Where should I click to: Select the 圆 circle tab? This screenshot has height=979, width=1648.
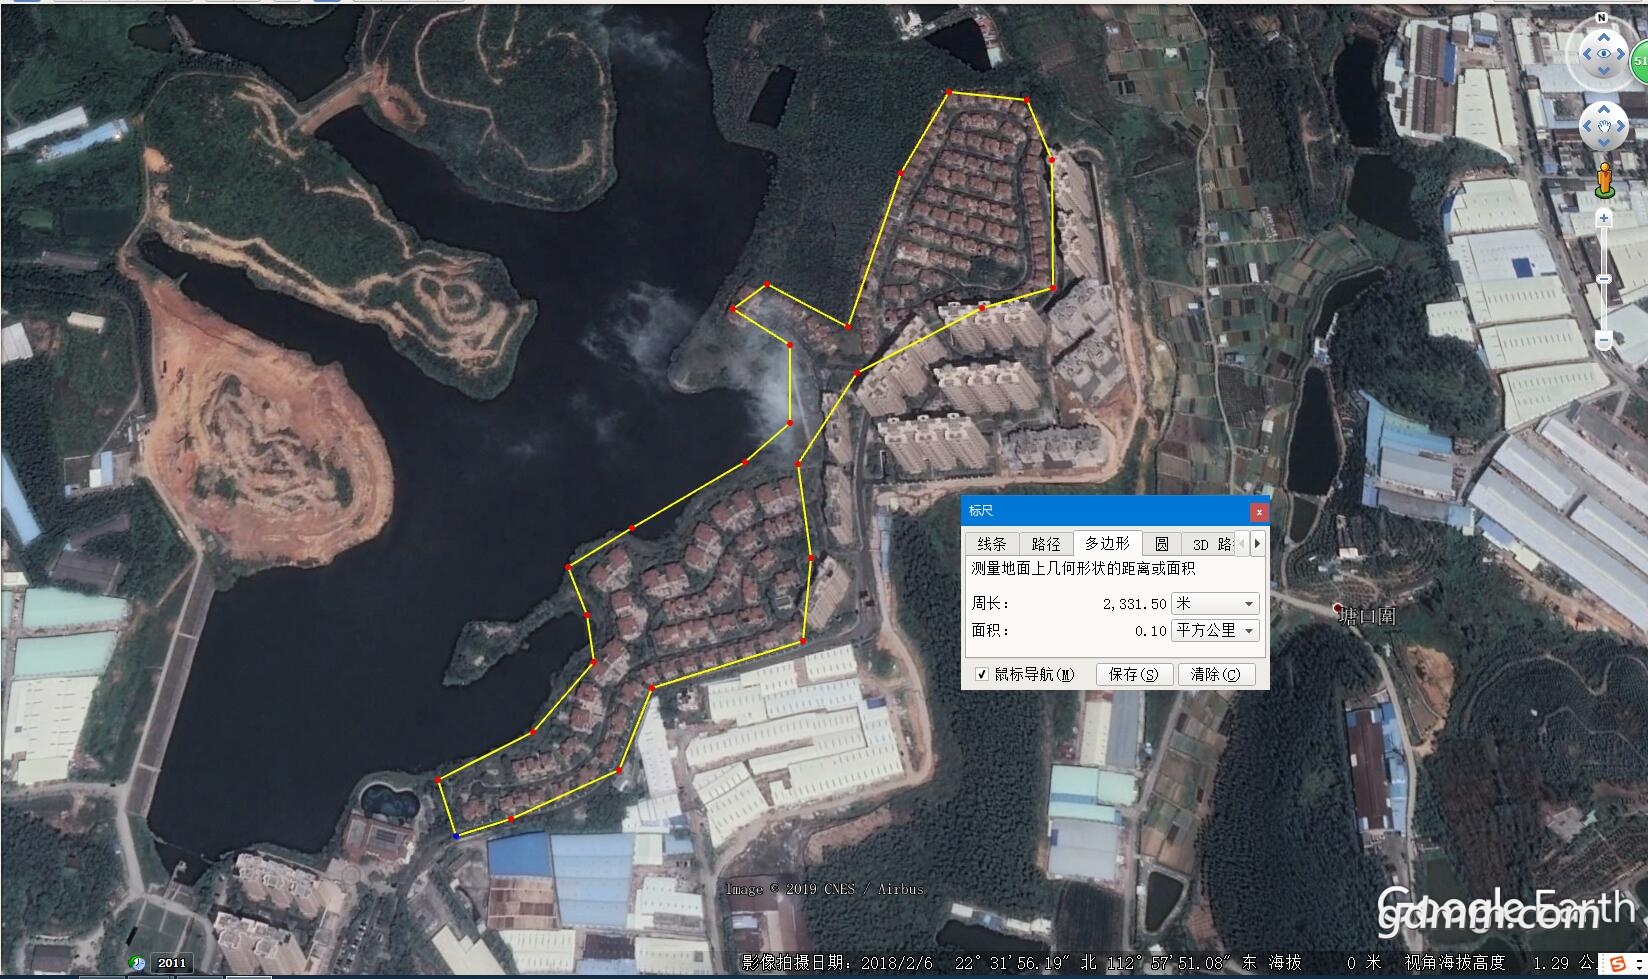tap(1161, 544)
